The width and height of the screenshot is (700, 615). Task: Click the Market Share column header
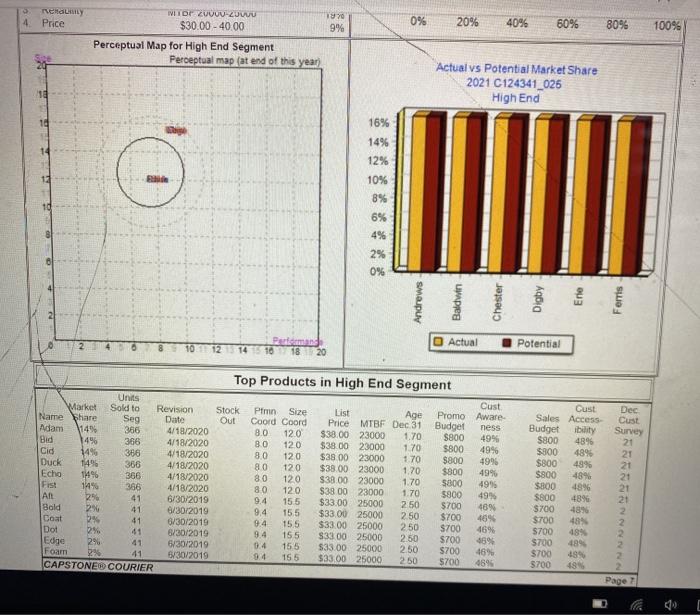83,411
